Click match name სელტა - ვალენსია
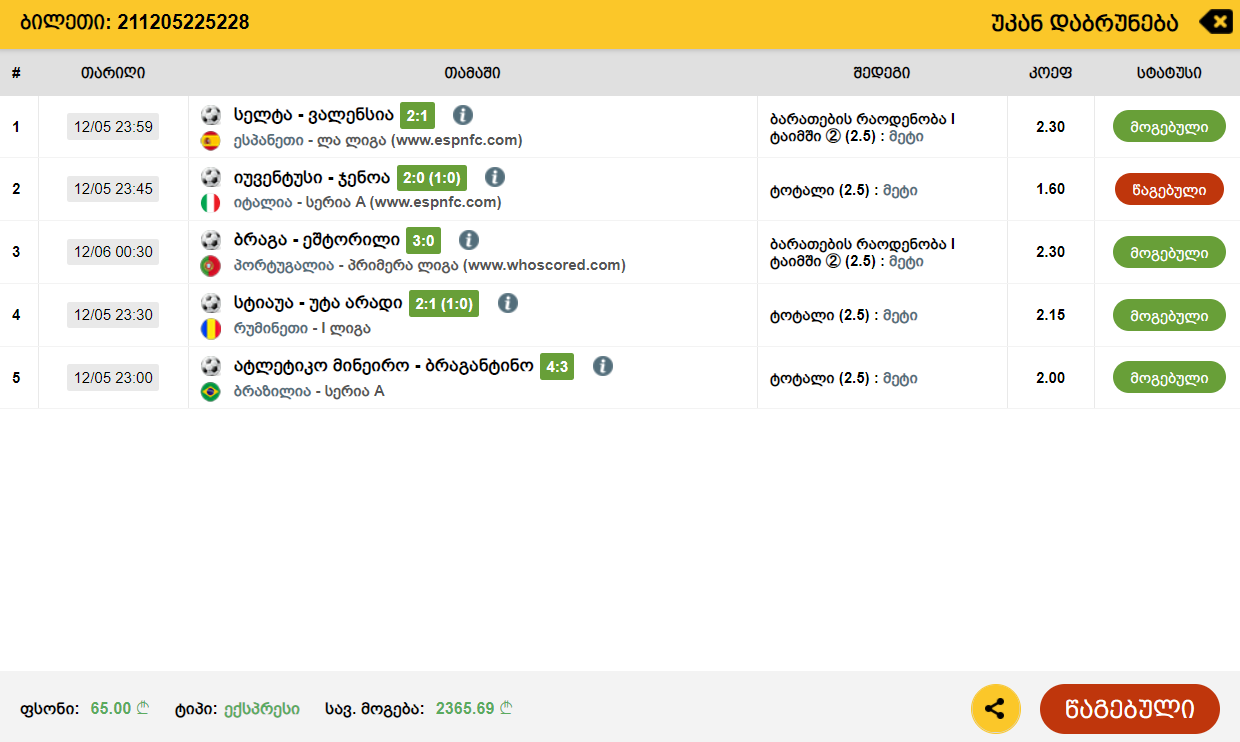Screen dimensions: 1240x742 (x=314, y=116)
